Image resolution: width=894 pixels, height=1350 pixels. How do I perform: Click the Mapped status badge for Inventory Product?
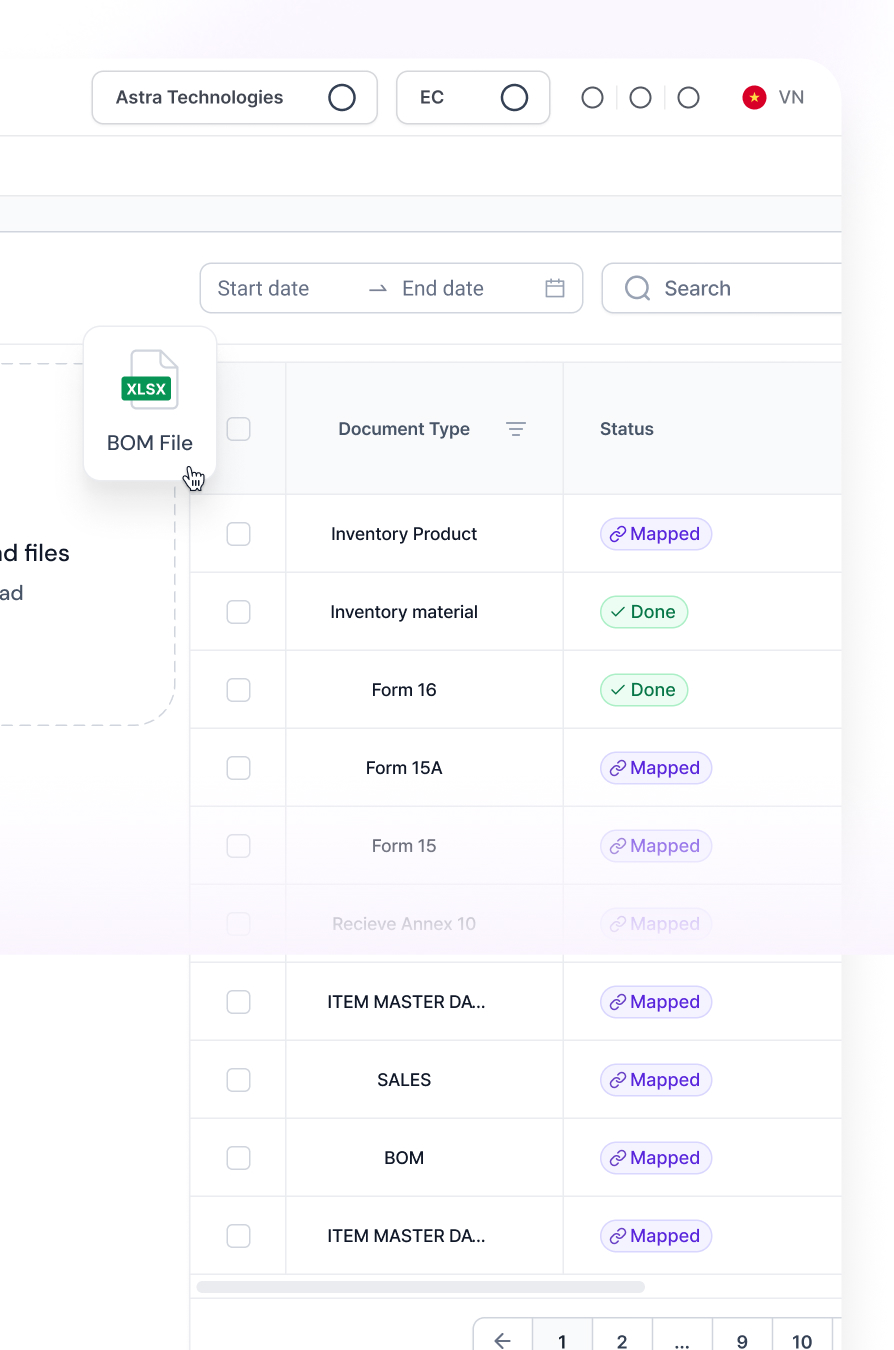(656, 534)
